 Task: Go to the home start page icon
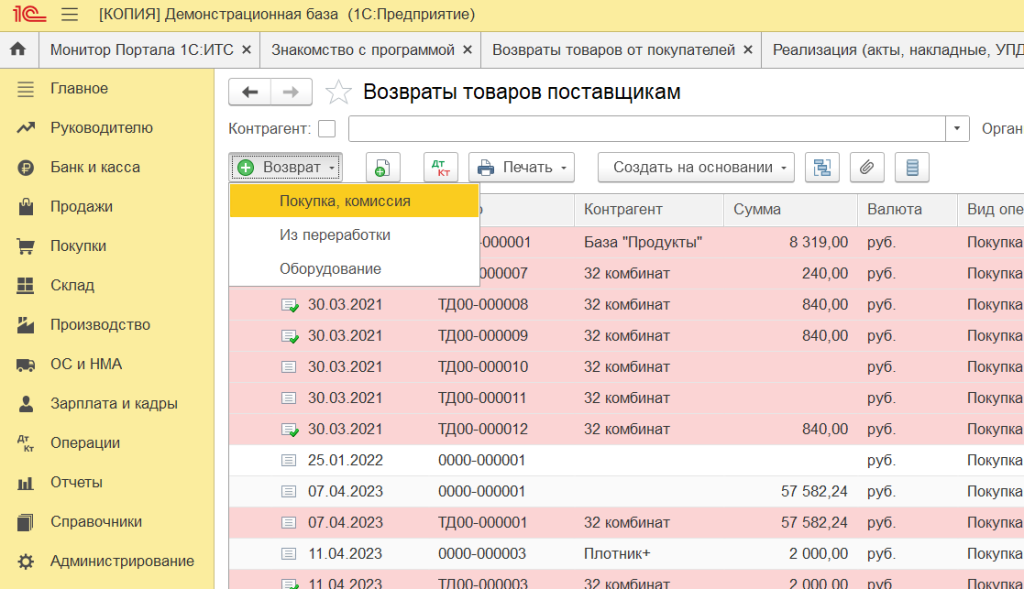point(18,50)
